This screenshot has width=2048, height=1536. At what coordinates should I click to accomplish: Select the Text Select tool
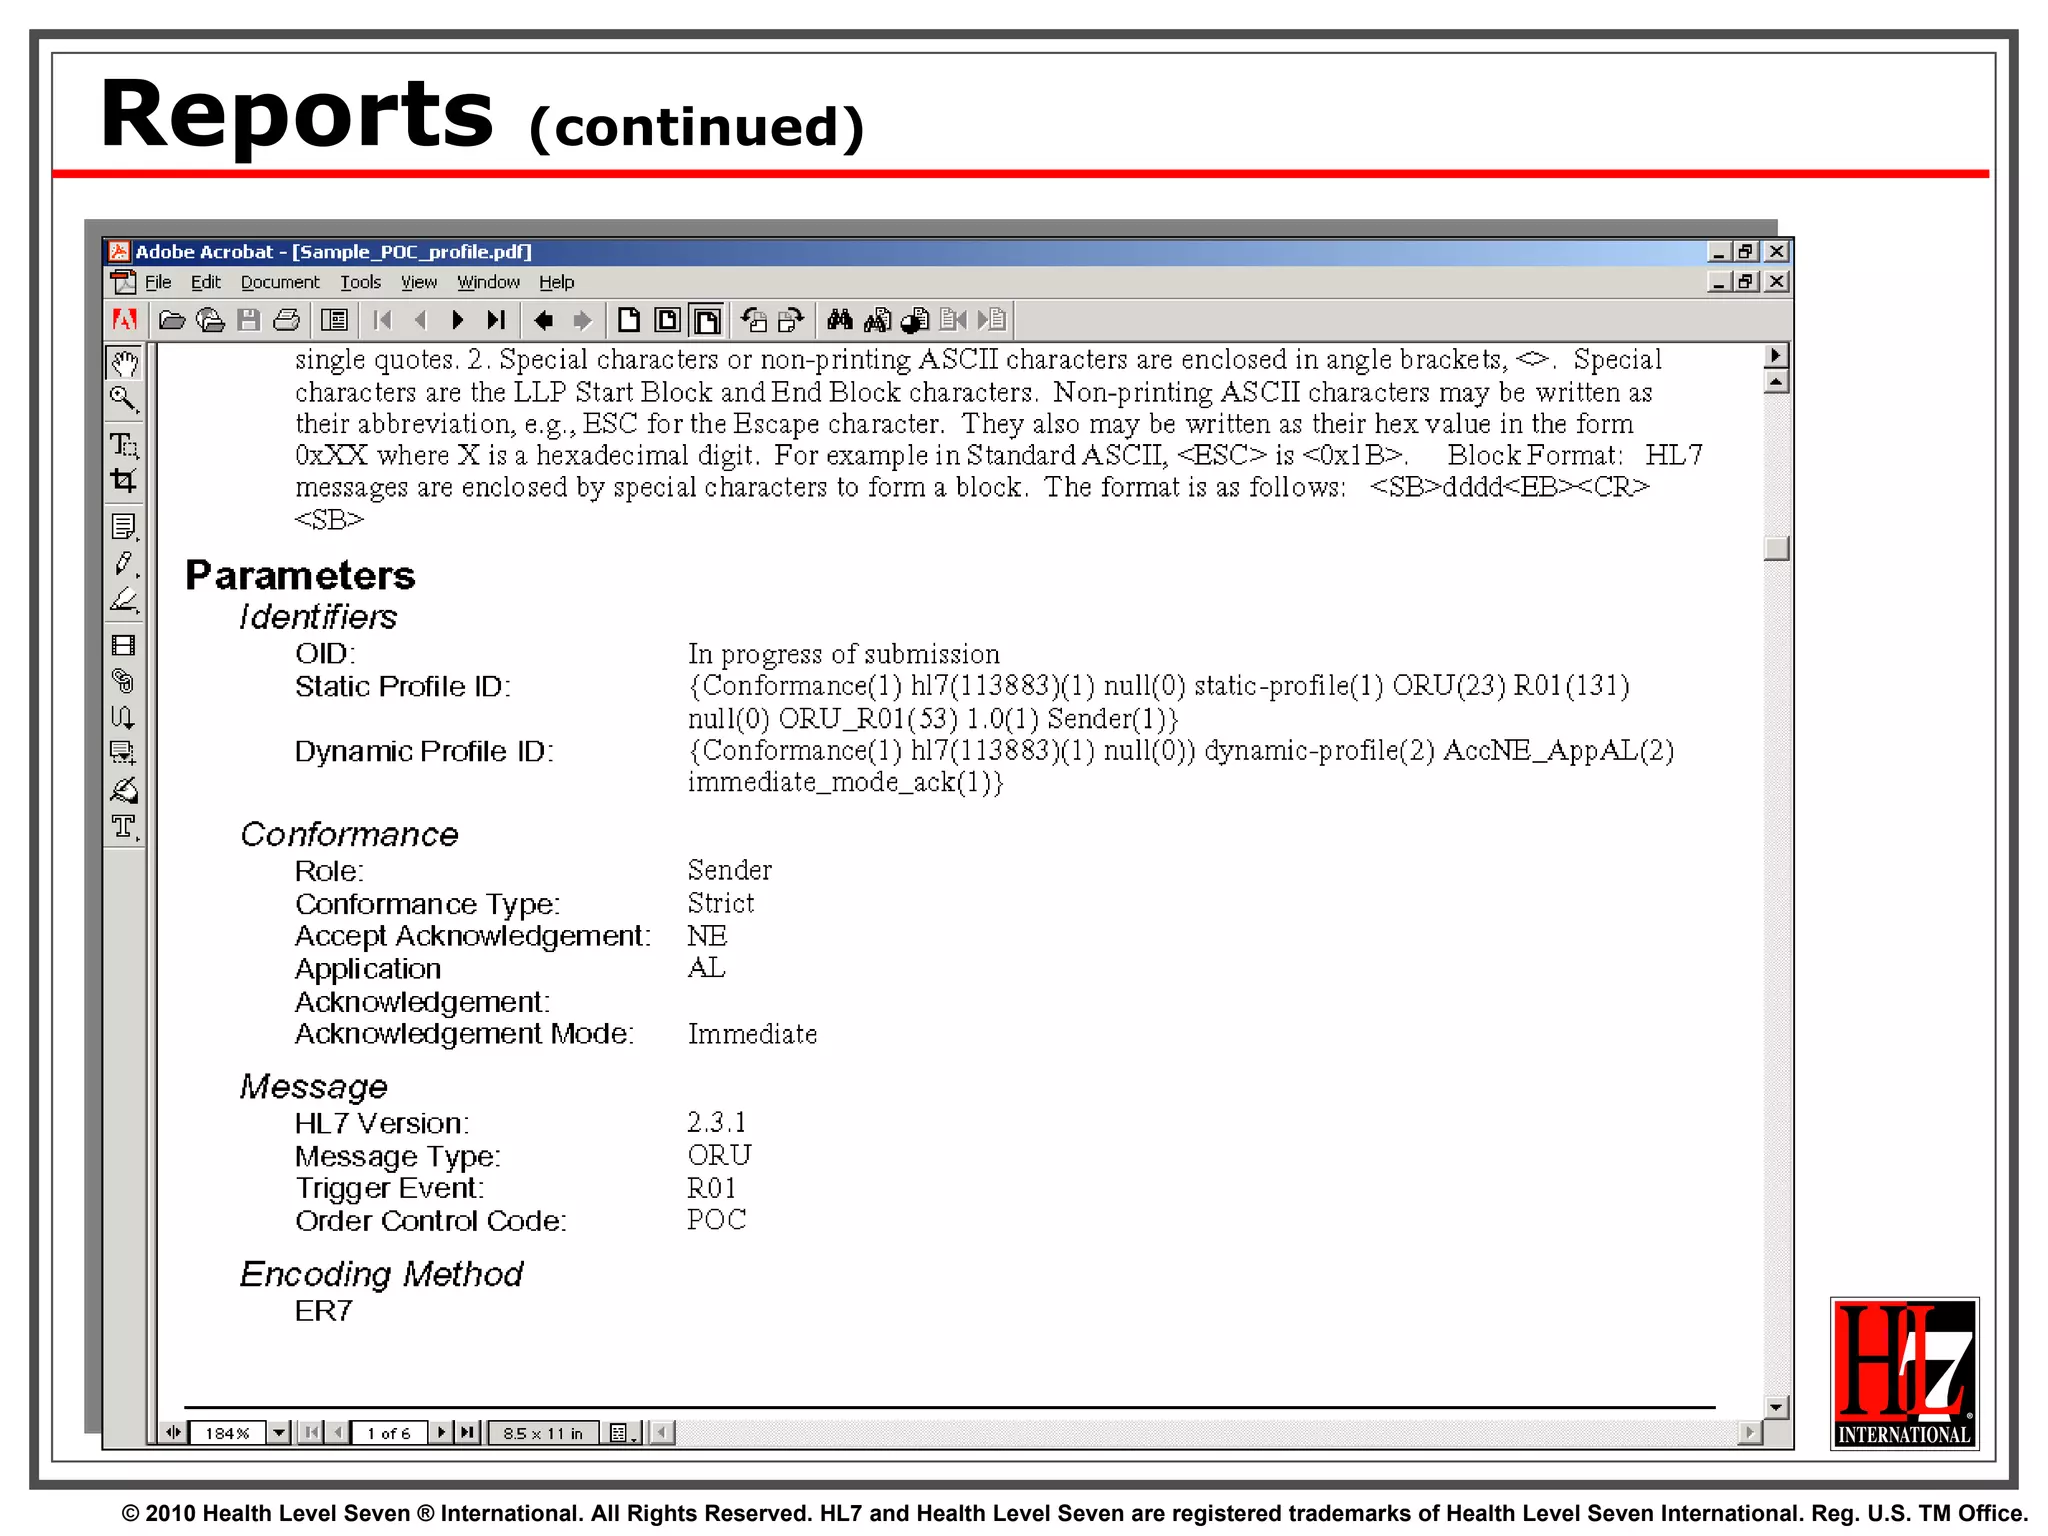click(124, 444)
